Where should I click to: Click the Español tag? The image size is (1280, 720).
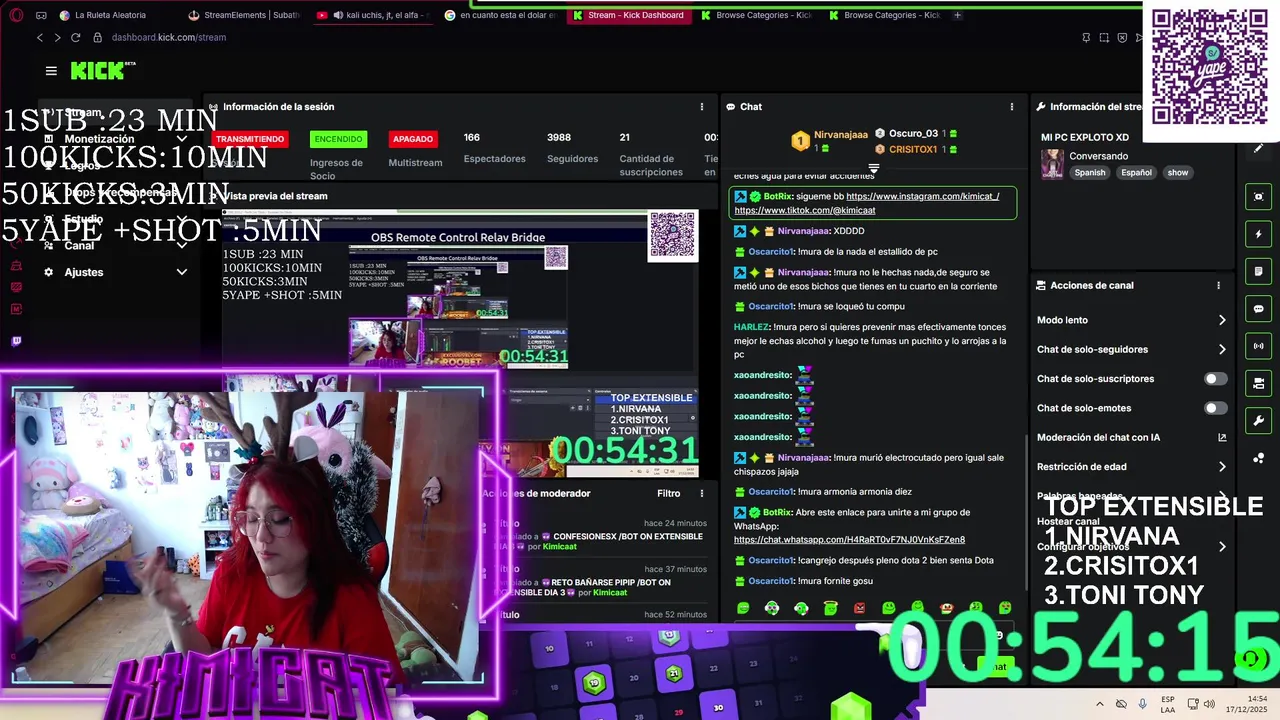1136,173
